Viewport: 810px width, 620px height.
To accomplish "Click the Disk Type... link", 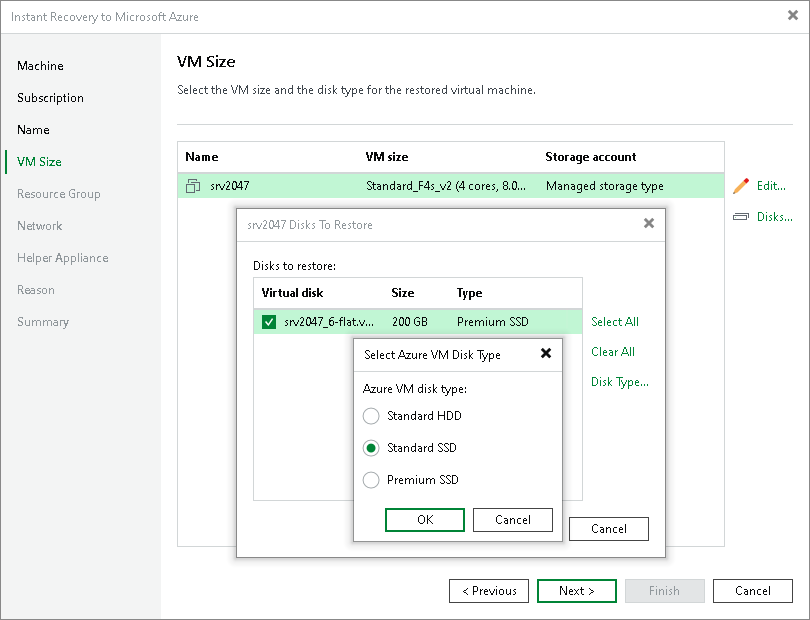I will [619, 382].
